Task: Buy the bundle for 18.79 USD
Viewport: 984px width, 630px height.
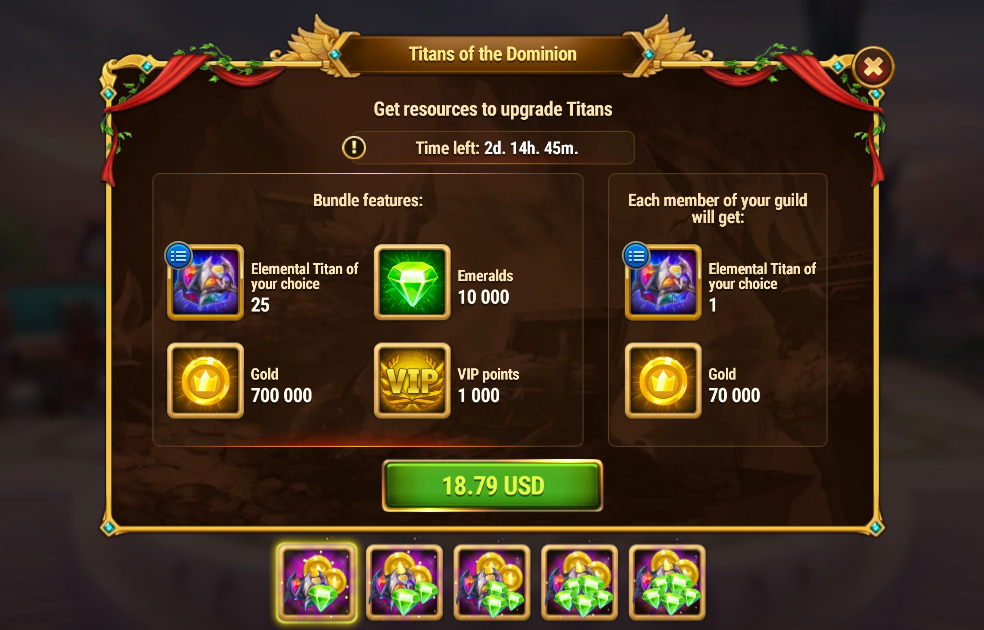Action: [x=493, y=486]
